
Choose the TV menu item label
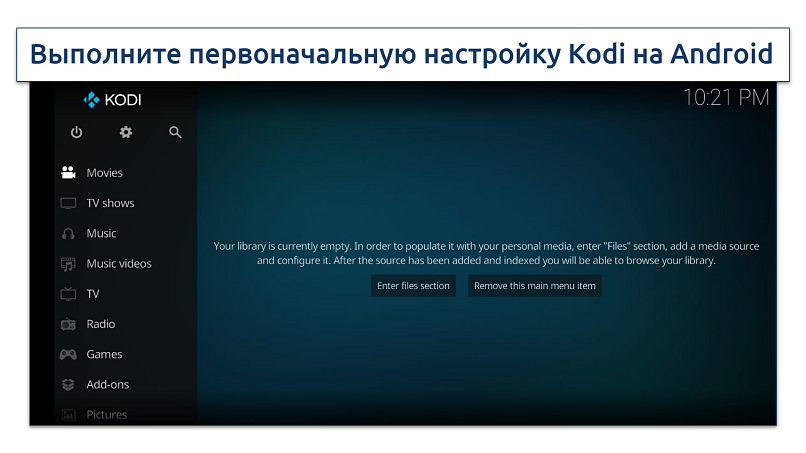[93, 294]
